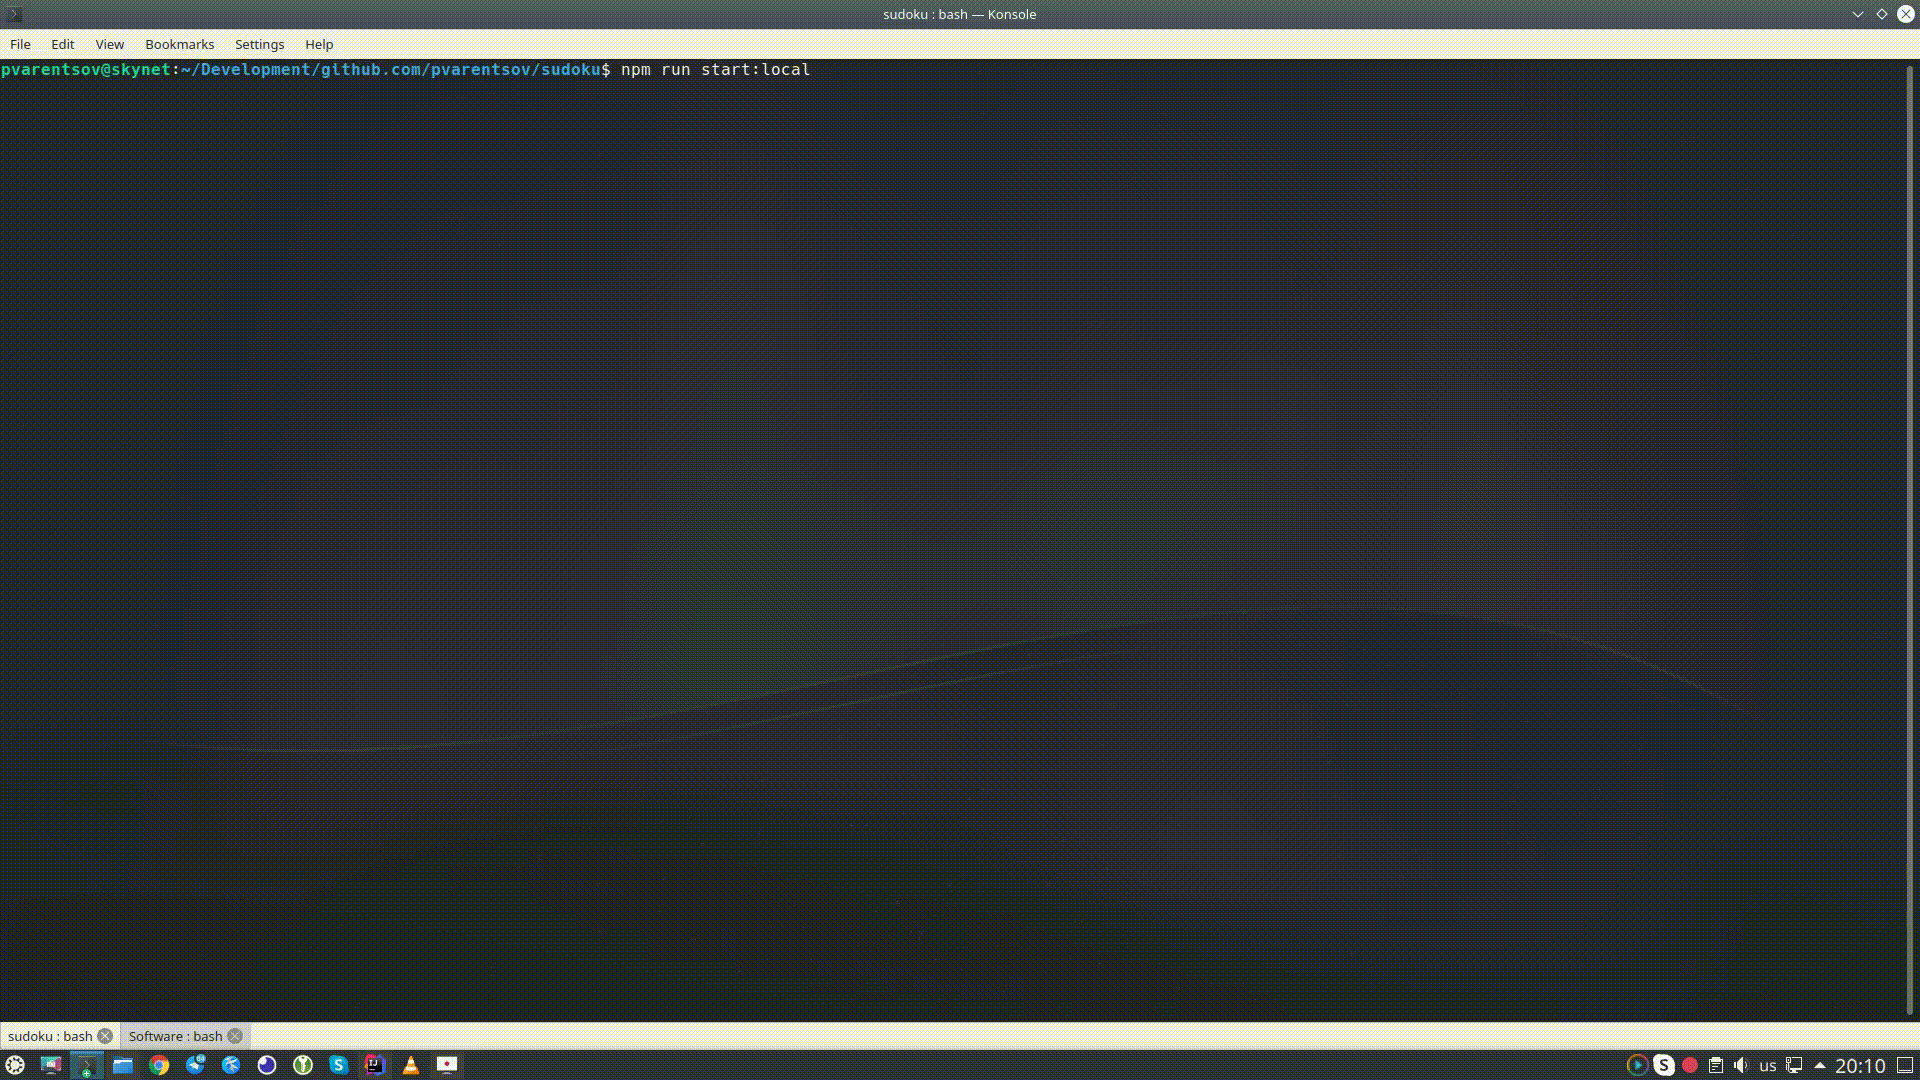This screenshot has width=1920, height=1080.
Task: Open the file manager folder icon
Action: pos(123,1065)
